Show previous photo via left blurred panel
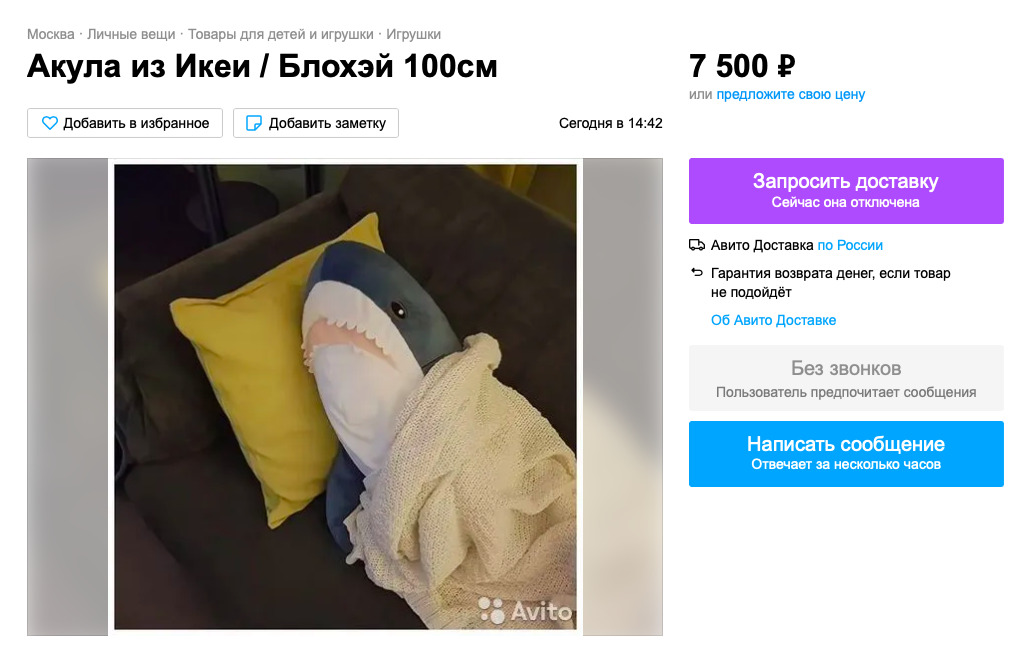 (x=67, y=396)
